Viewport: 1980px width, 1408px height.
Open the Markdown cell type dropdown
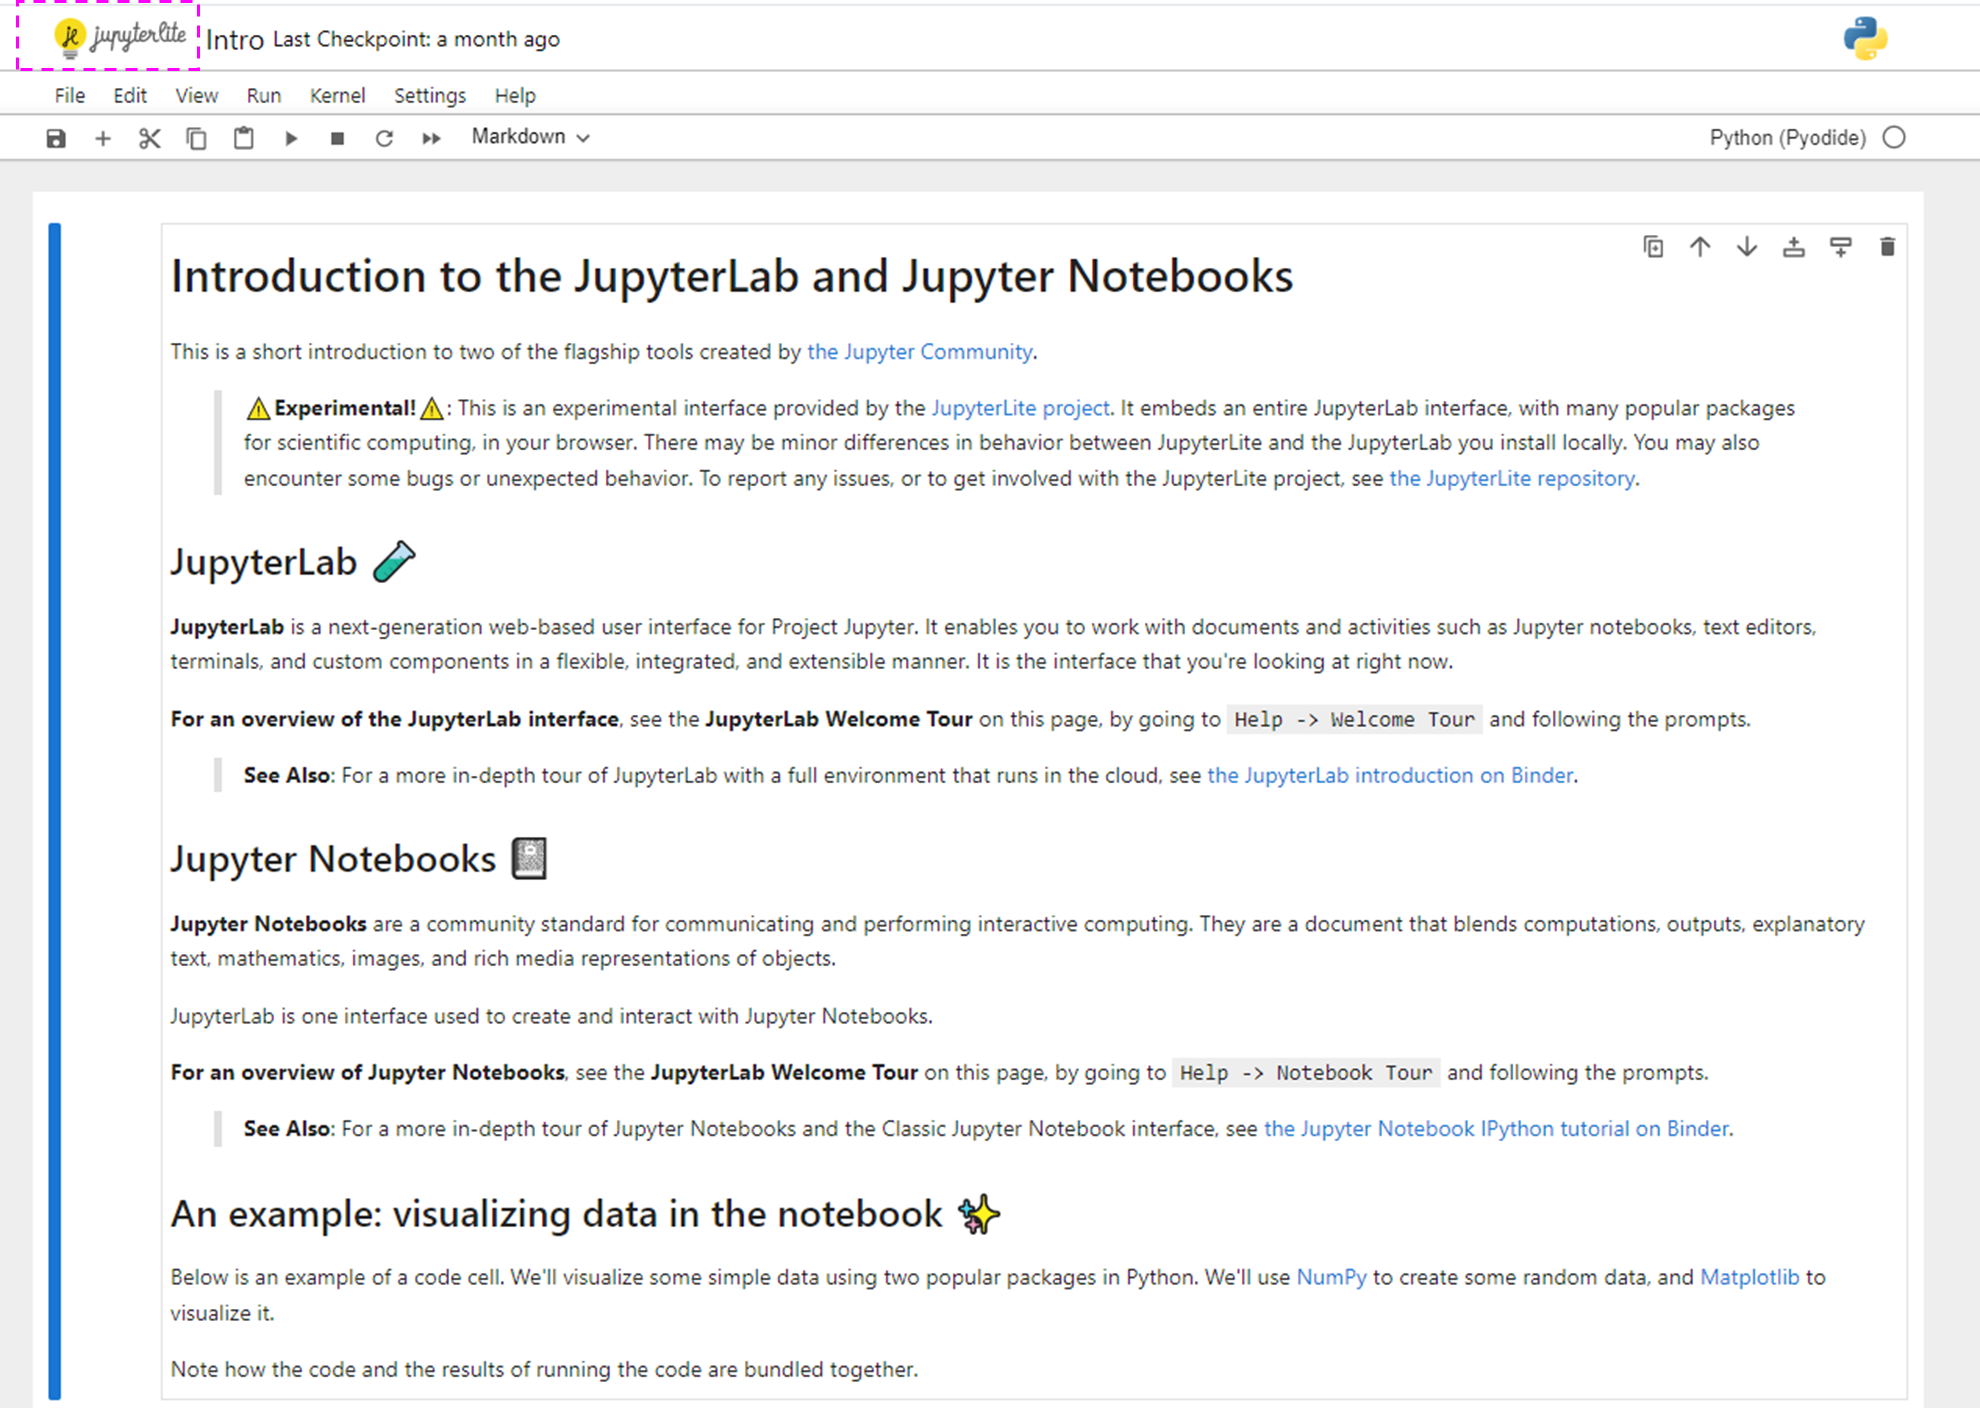pos(530,137)
